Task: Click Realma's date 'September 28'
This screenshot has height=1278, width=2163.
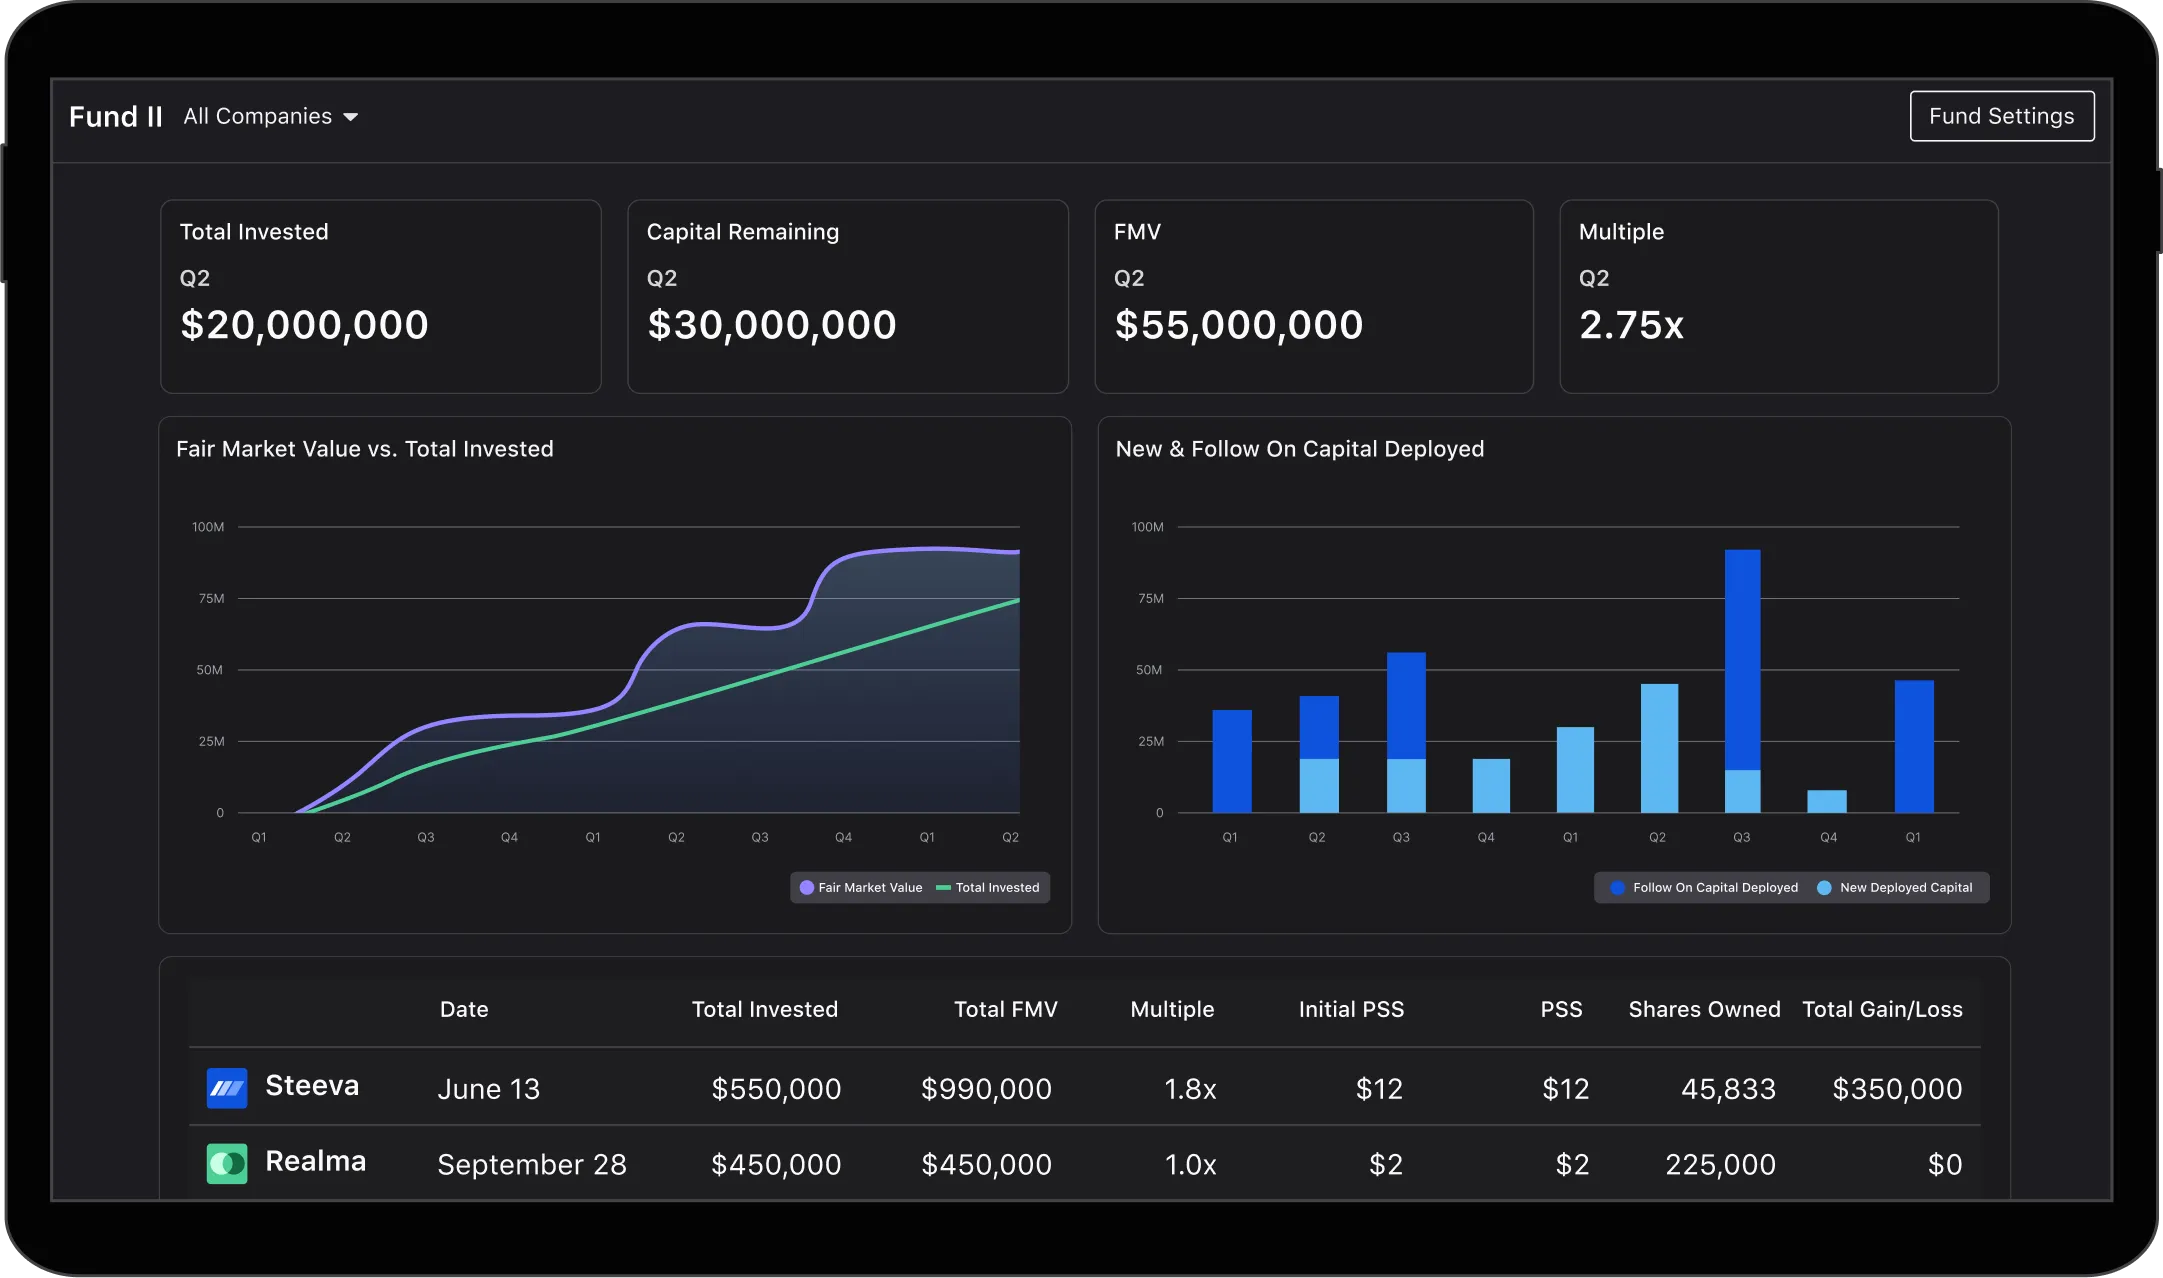Action: tap(532, 1165)
